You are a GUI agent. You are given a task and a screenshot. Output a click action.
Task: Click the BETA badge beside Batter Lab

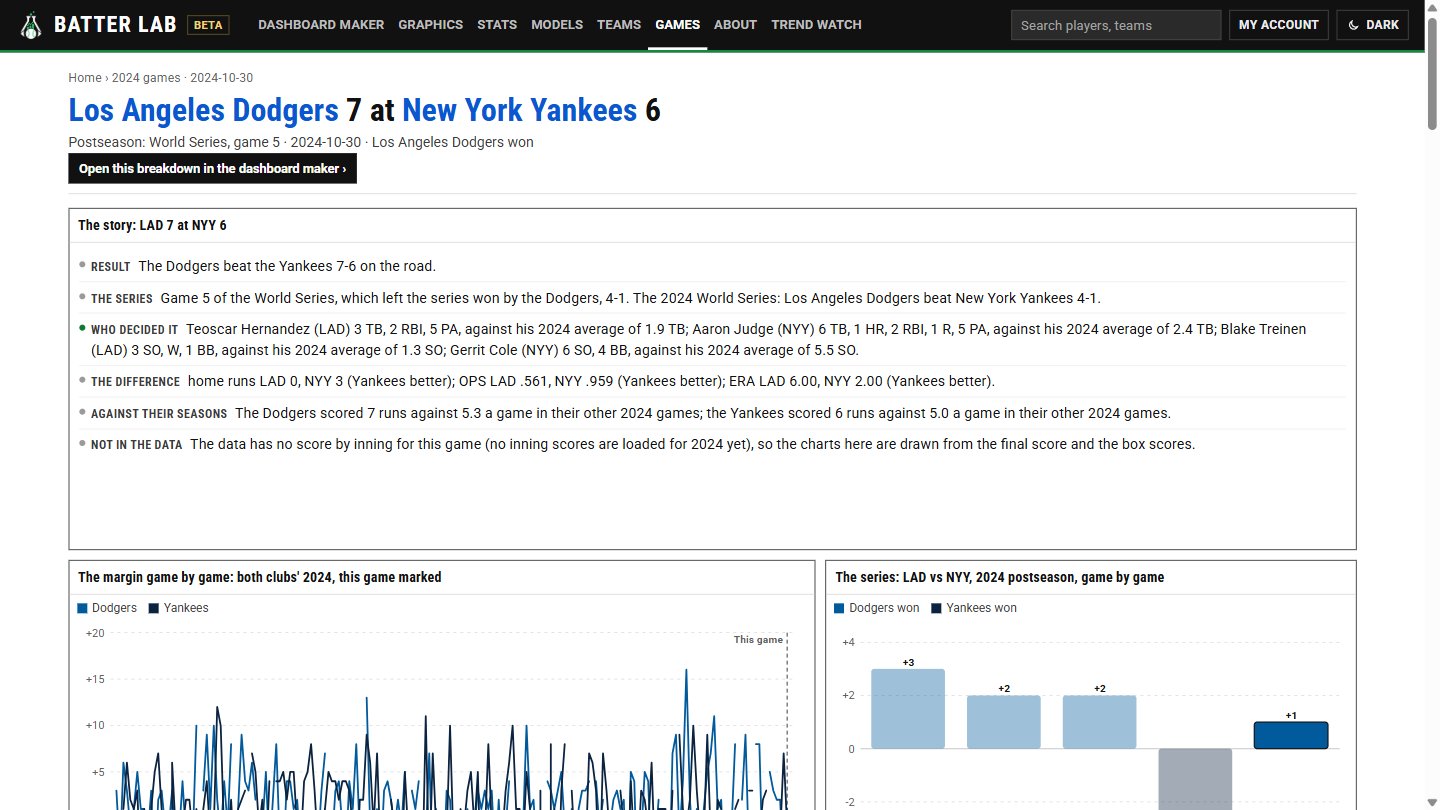pyautogui.click(x=208, y=25)
